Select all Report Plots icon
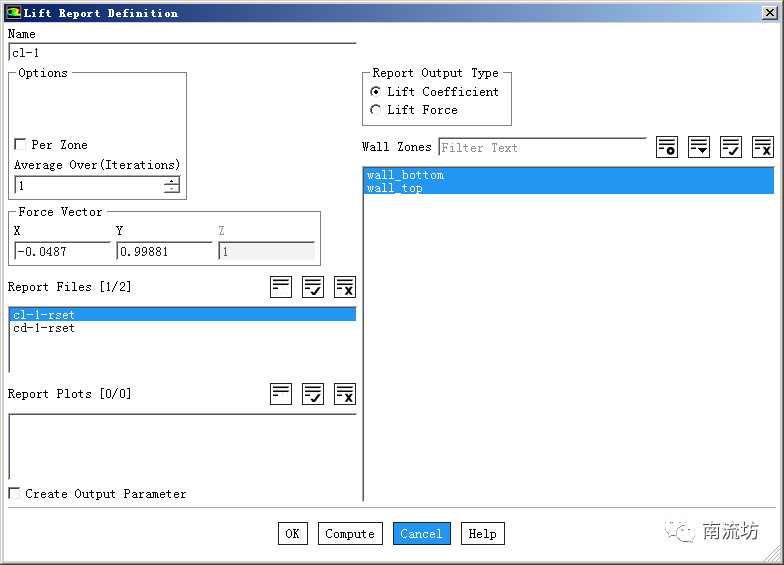Screen dimensions: 784x565 tap(313, 394)
